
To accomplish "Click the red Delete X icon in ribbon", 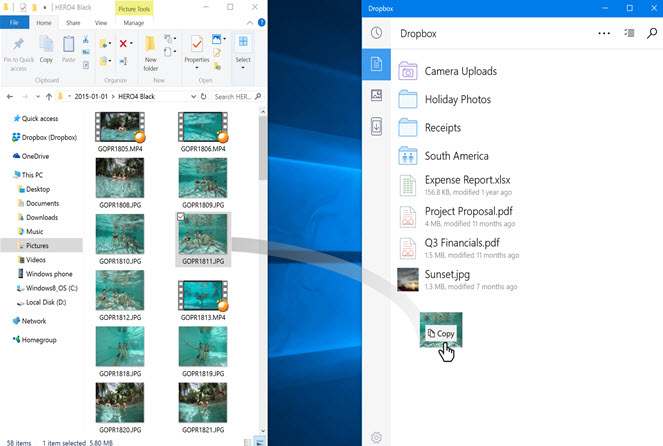I will click(123, 43).
